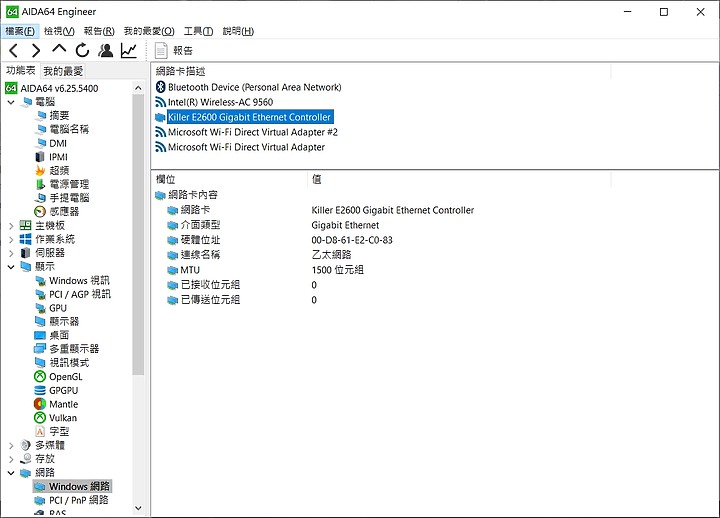Open the 工具(T) menu
The width and height of the screenshot is (720, 518).
click(x=198, y=31)
